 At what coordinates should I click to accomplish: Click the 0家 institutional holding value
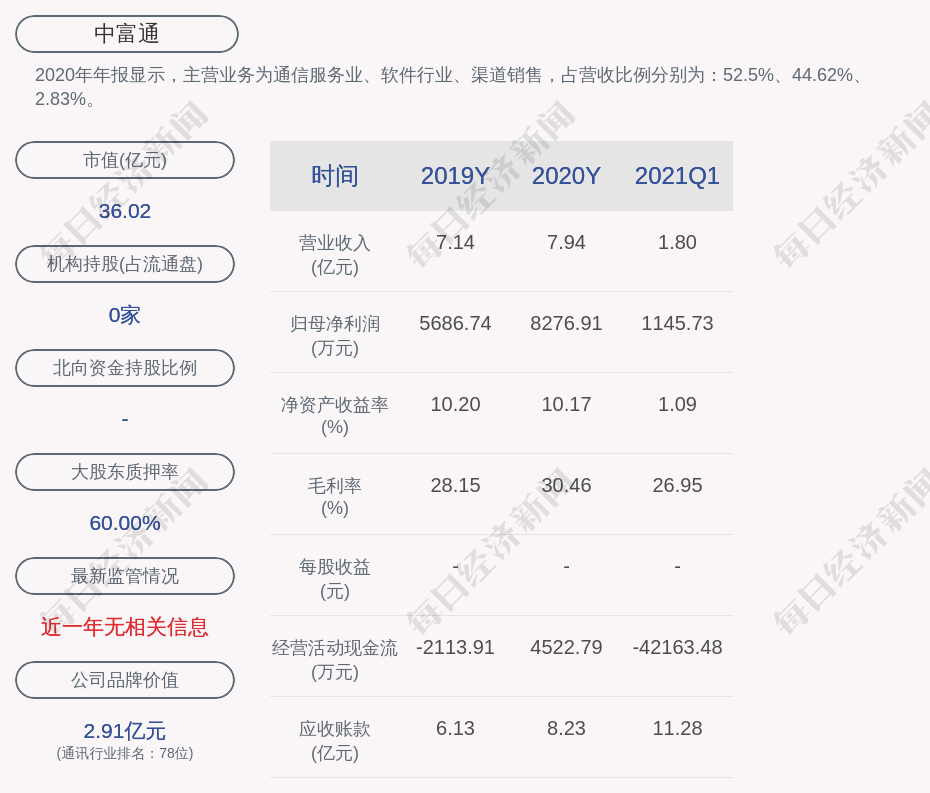click(125, 315)
